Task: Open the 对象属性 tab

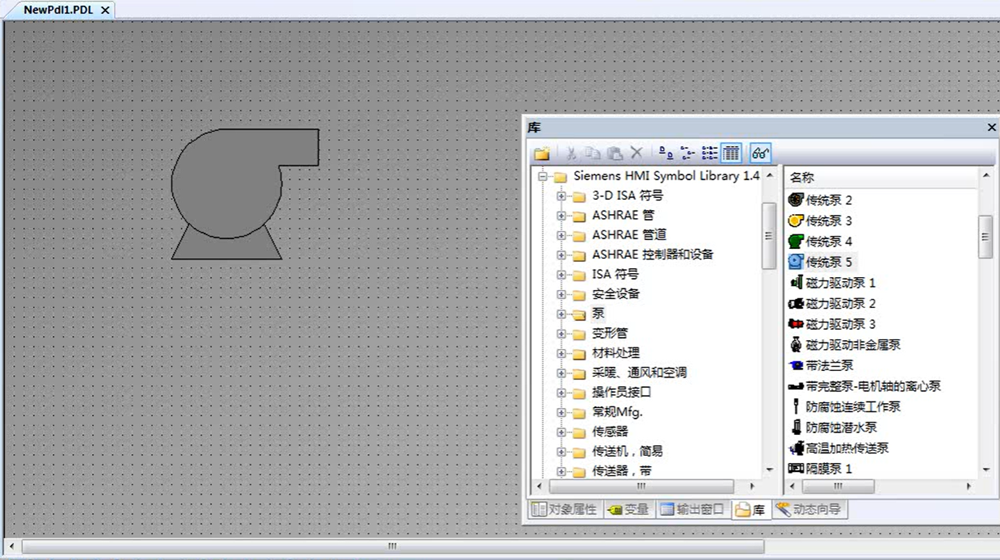Action: [x=564, y=510]
